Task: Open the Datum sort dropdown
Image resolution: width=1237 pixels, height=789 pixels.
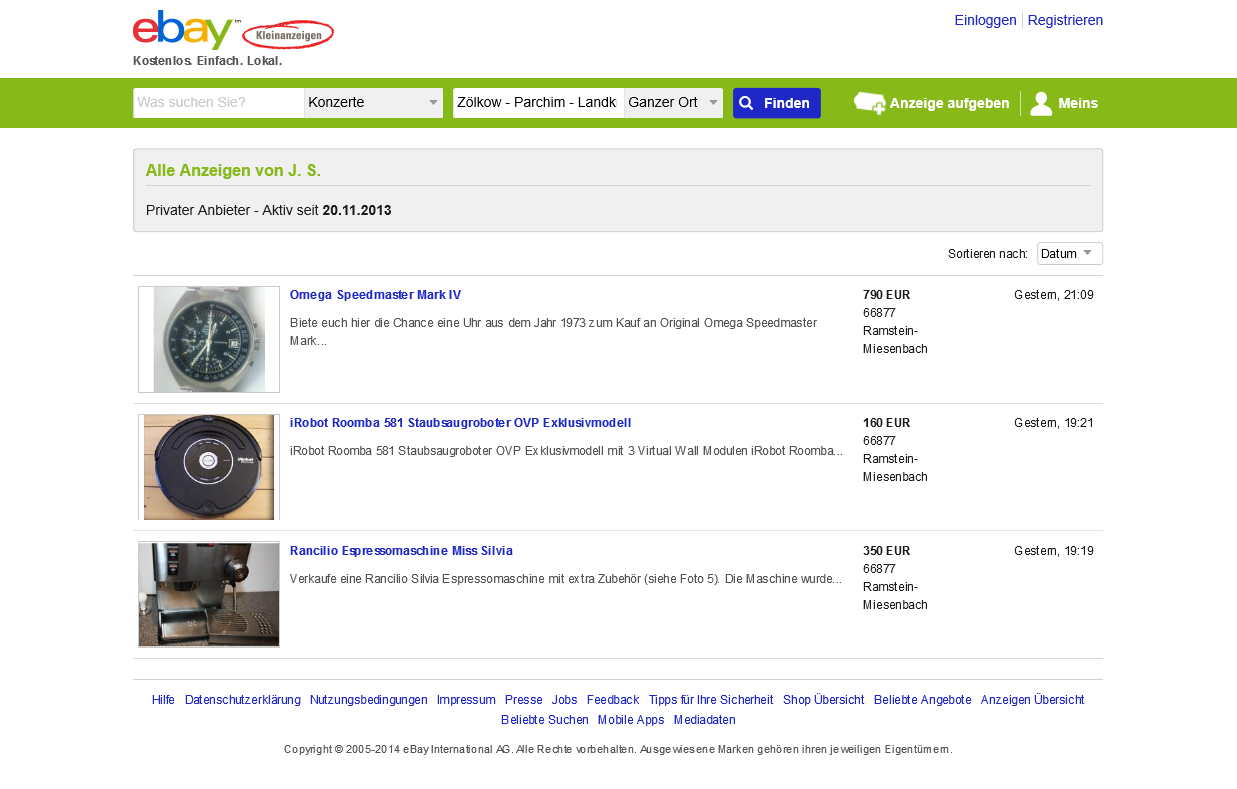Action: pyautogui.click(x=1070, y=253)
